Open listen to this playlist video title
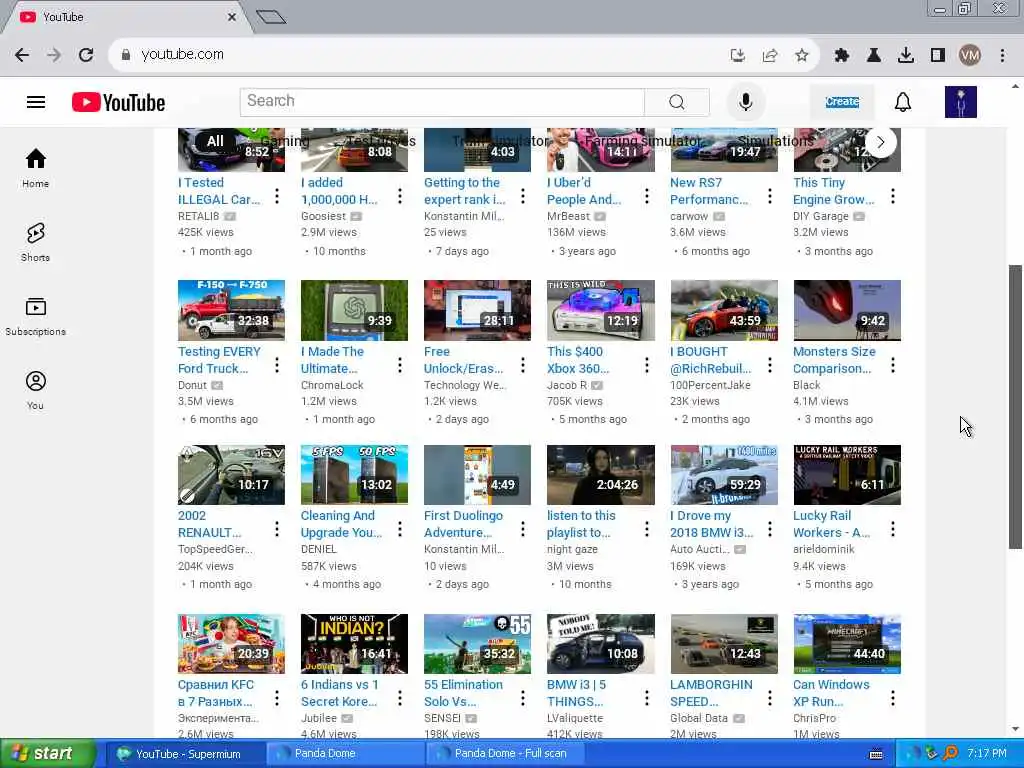 [x=581, y=524]
